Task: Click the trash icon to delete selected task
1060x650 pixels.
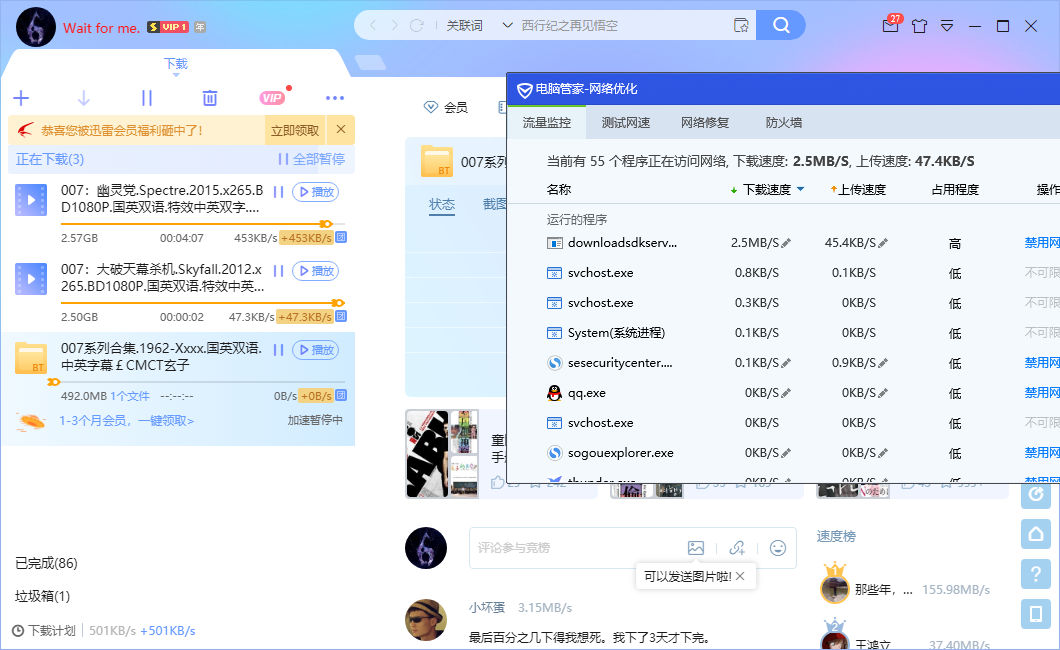Action: [210, 98]
